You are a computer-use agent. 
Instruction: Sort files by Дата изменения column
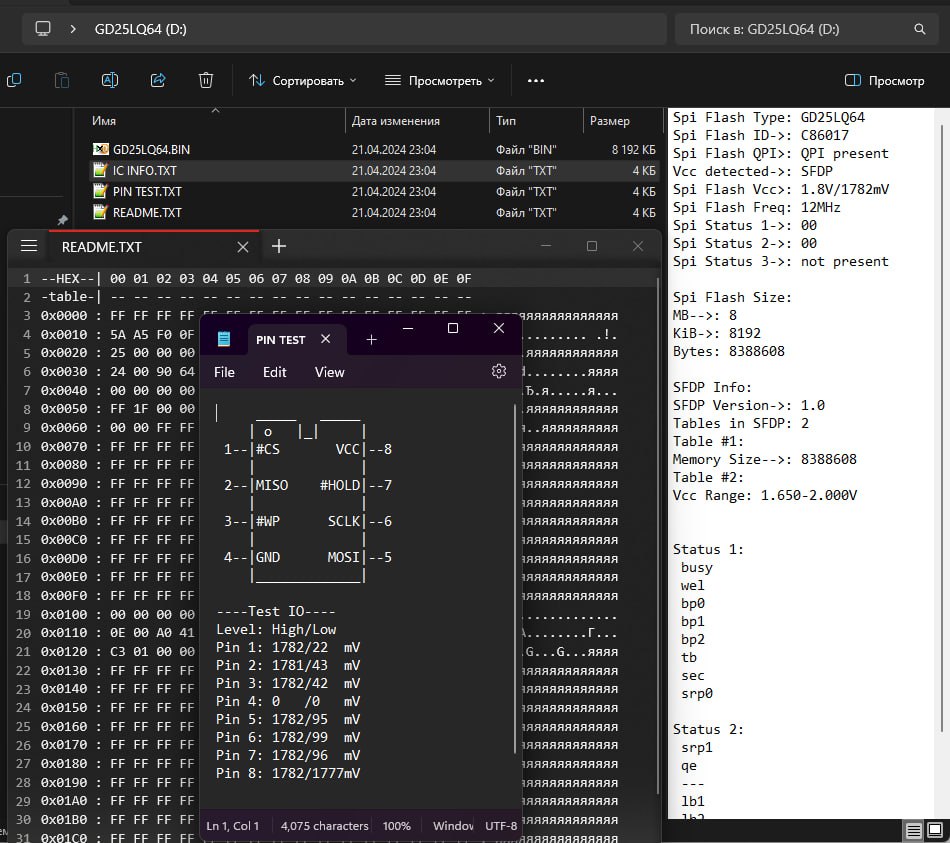(x=396, y=121)
